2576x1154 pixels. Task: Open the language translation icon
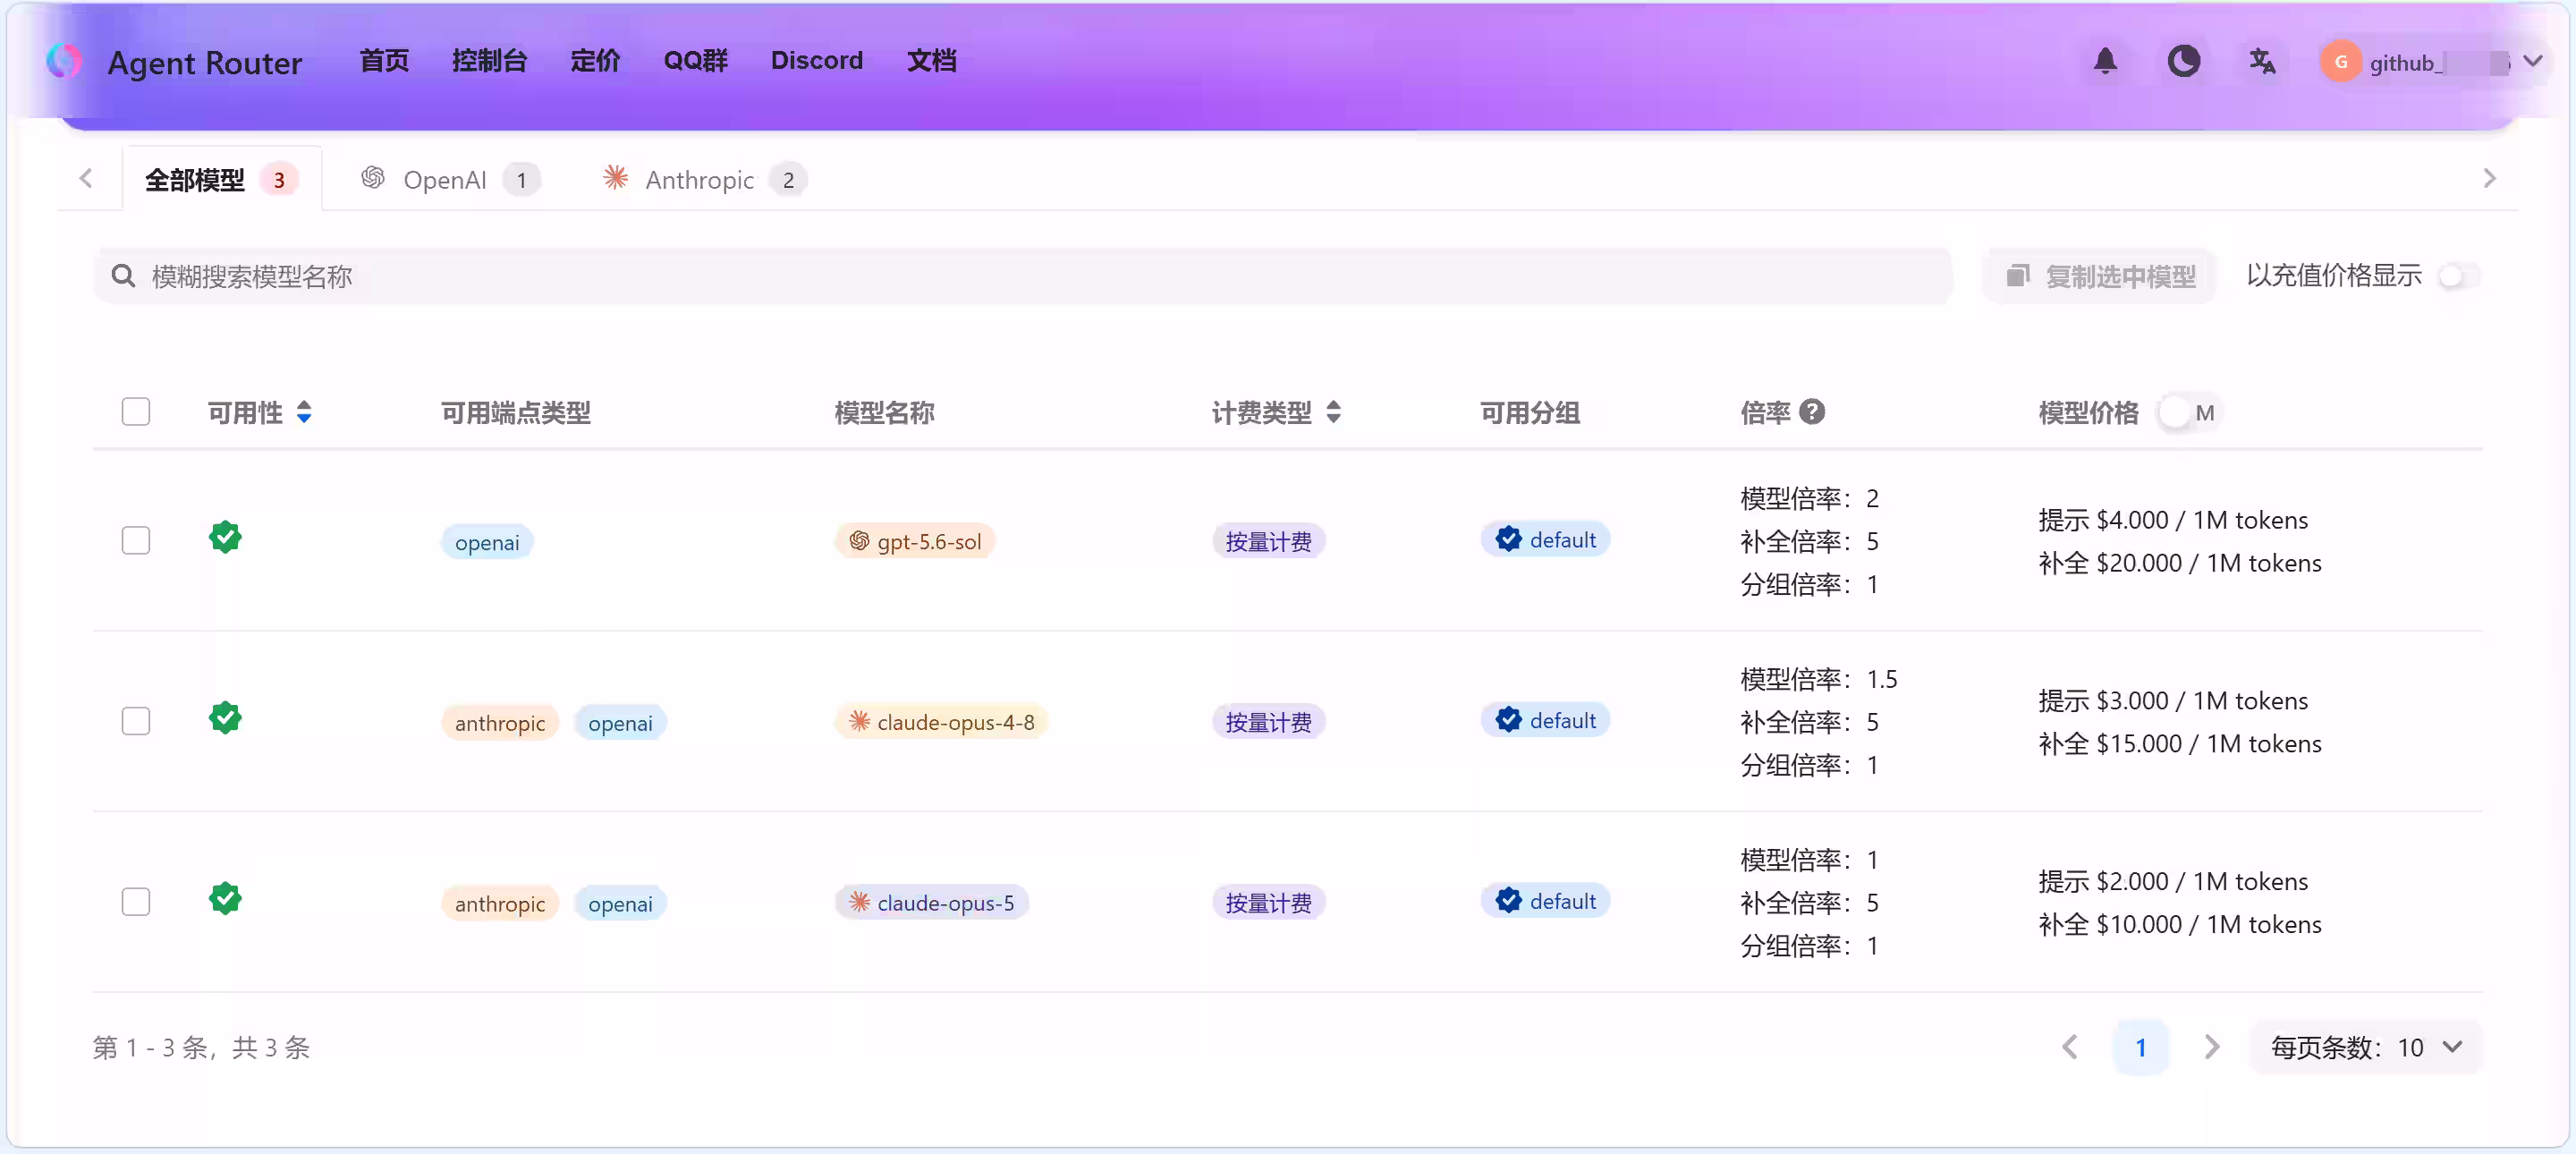click(2262, 62)
